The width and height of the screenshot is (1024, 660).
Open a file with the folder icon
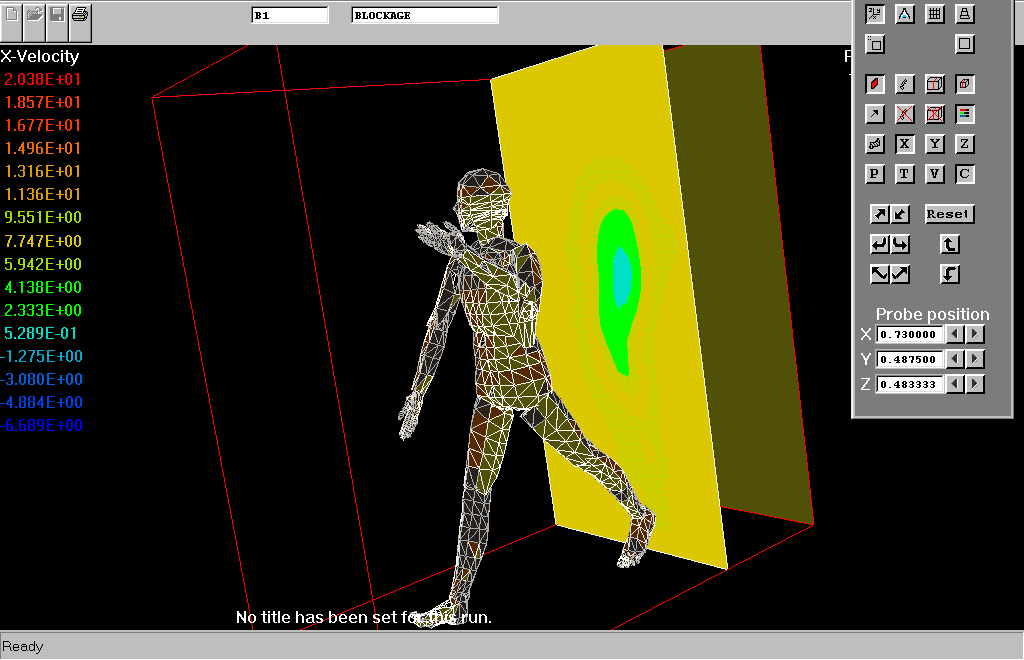click(x=35, y=15)
